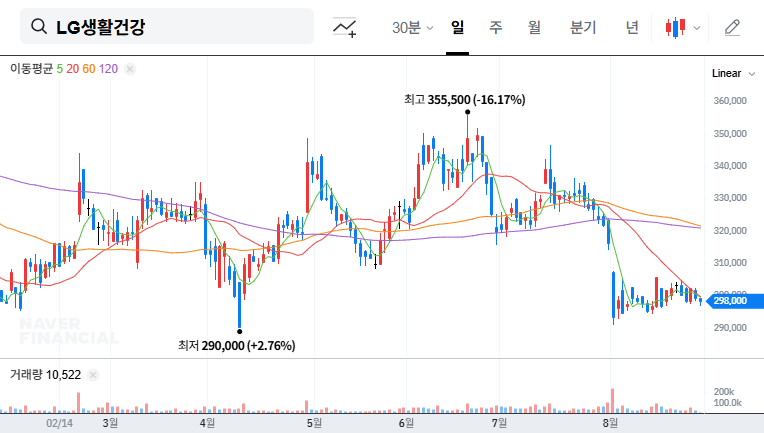Screen dimensions: 764x433
Task: Click the 350,000 price axis label
Action: (x=730, y=133)
